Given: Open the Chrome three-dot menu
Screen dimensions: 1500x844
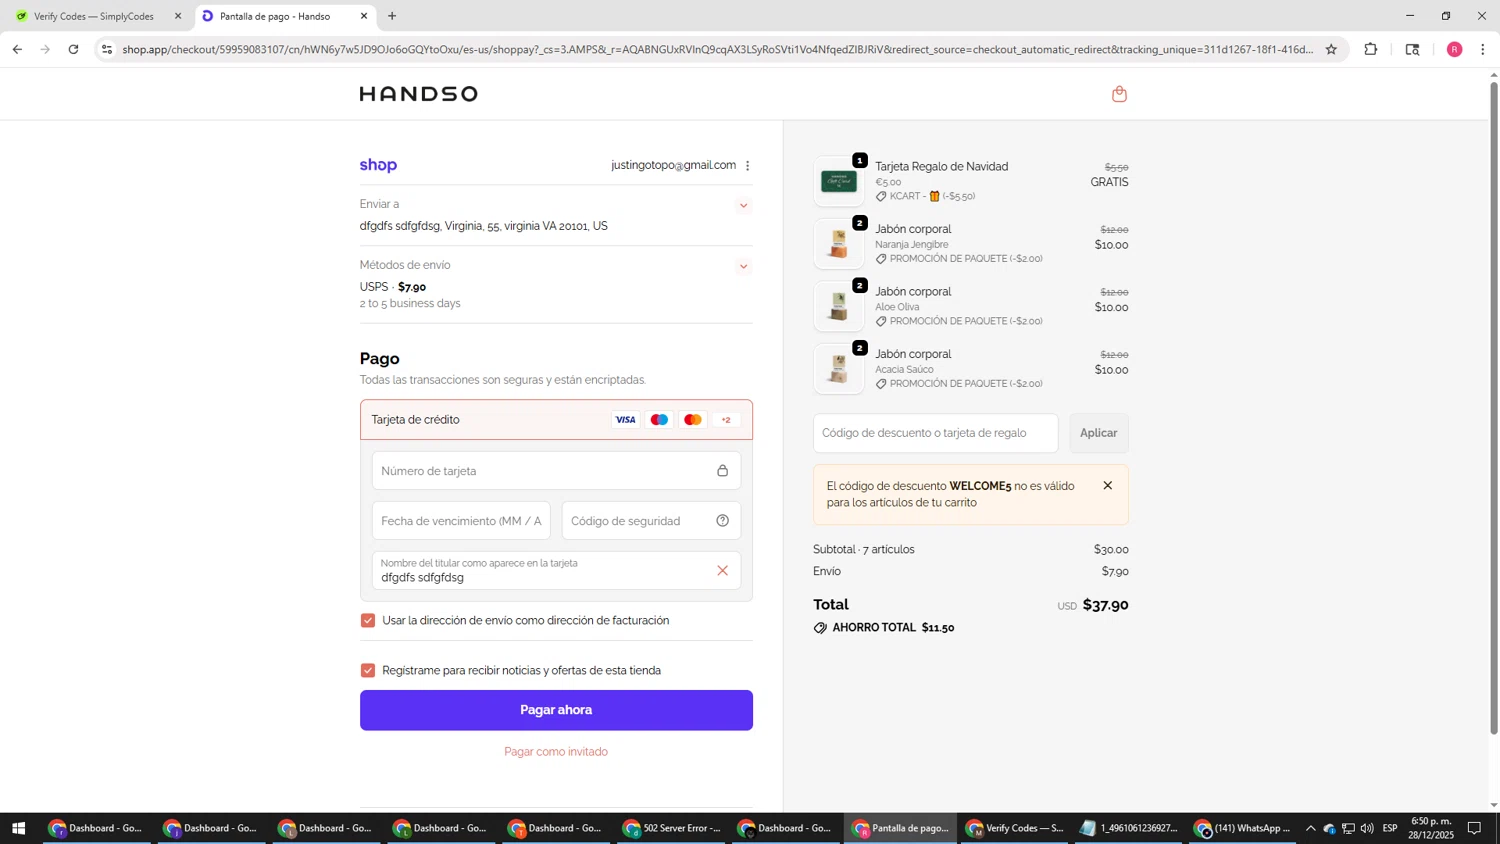Looking at the screenshot, I should point(1482,49).
